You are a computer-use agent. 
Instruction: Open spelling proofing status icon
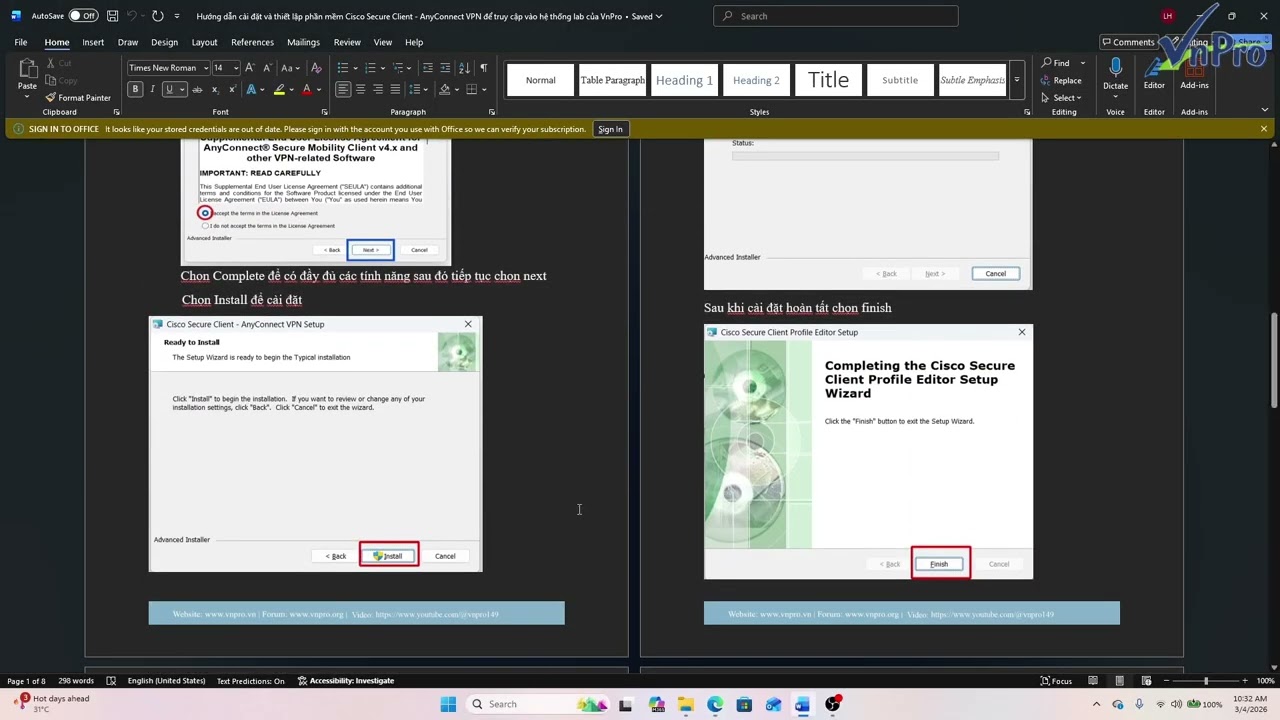click(x=111, y=681)
